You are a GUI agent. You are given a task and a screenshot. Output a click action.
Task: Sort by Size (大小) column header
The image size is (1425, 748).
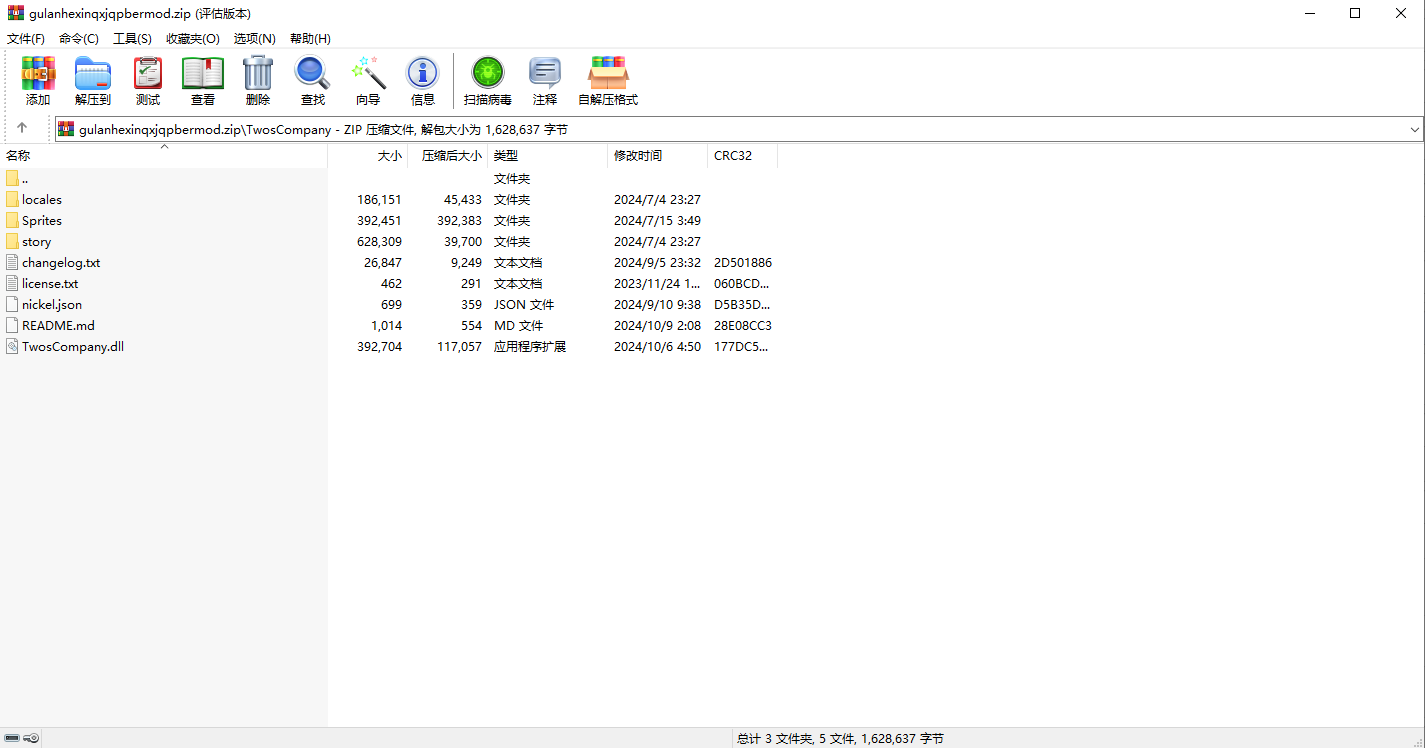coord(368,156)
